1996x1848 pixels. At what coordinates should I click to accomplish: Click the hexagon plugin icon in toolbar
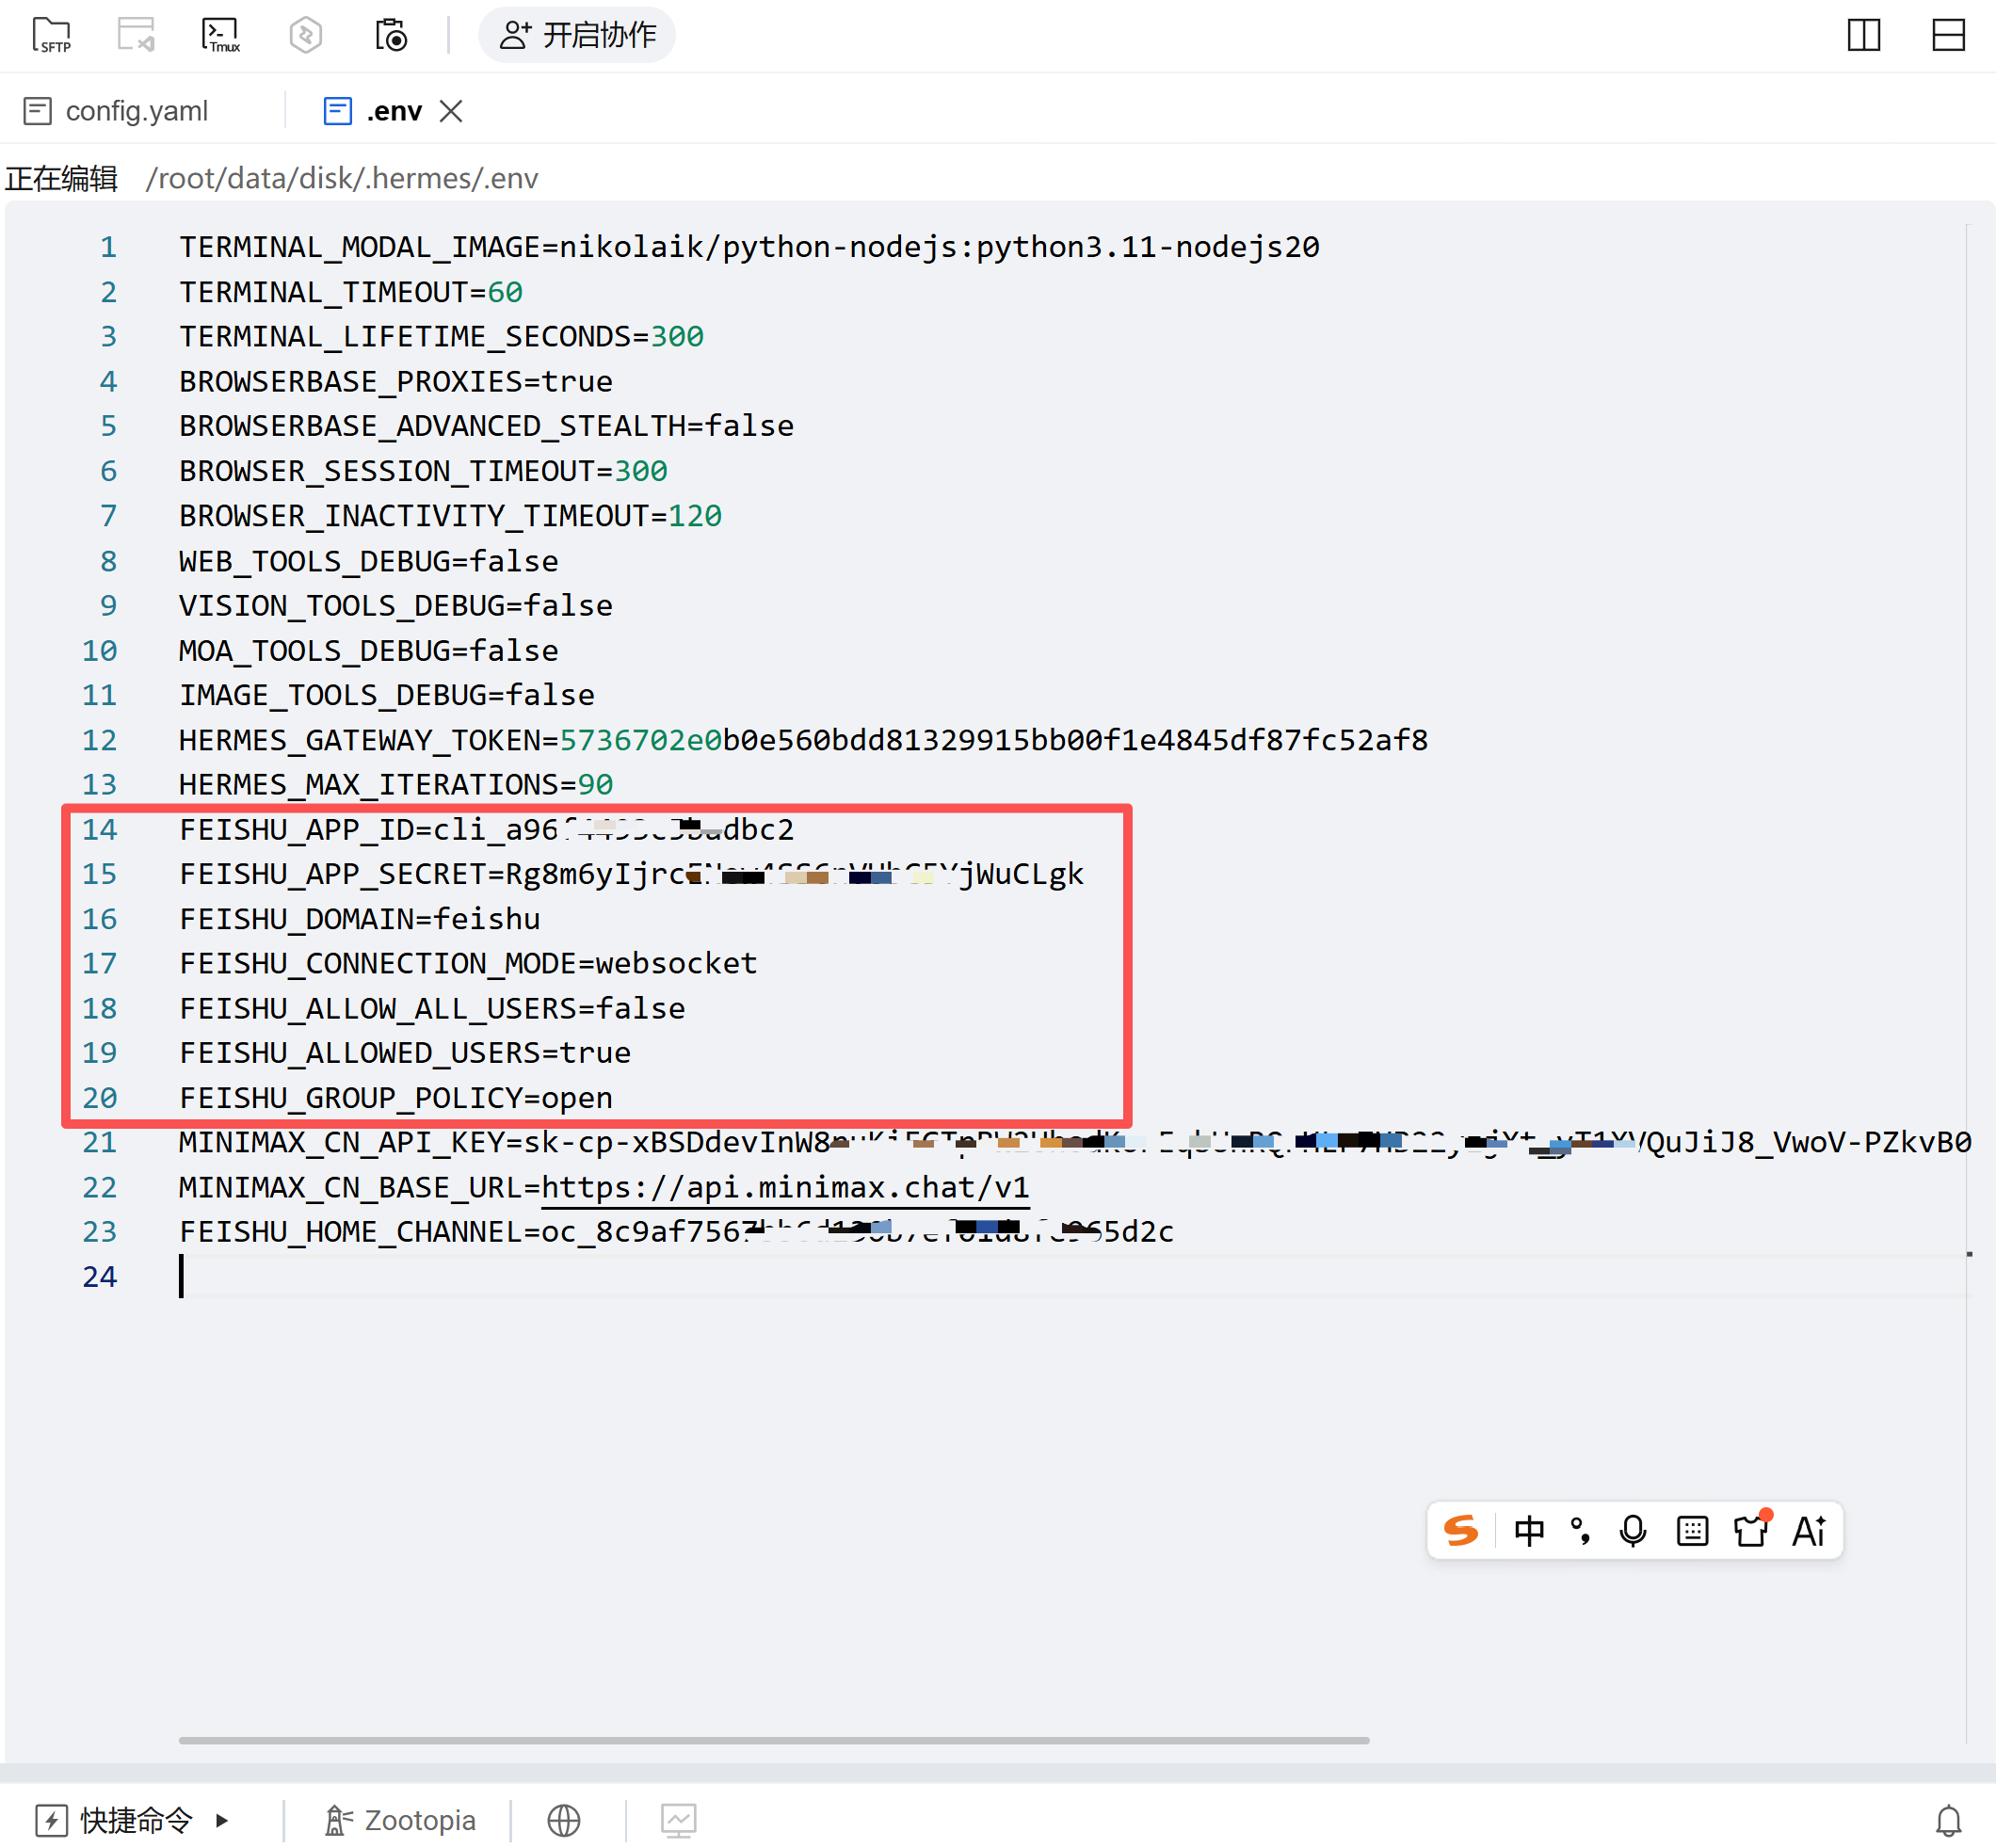point(305,35)
